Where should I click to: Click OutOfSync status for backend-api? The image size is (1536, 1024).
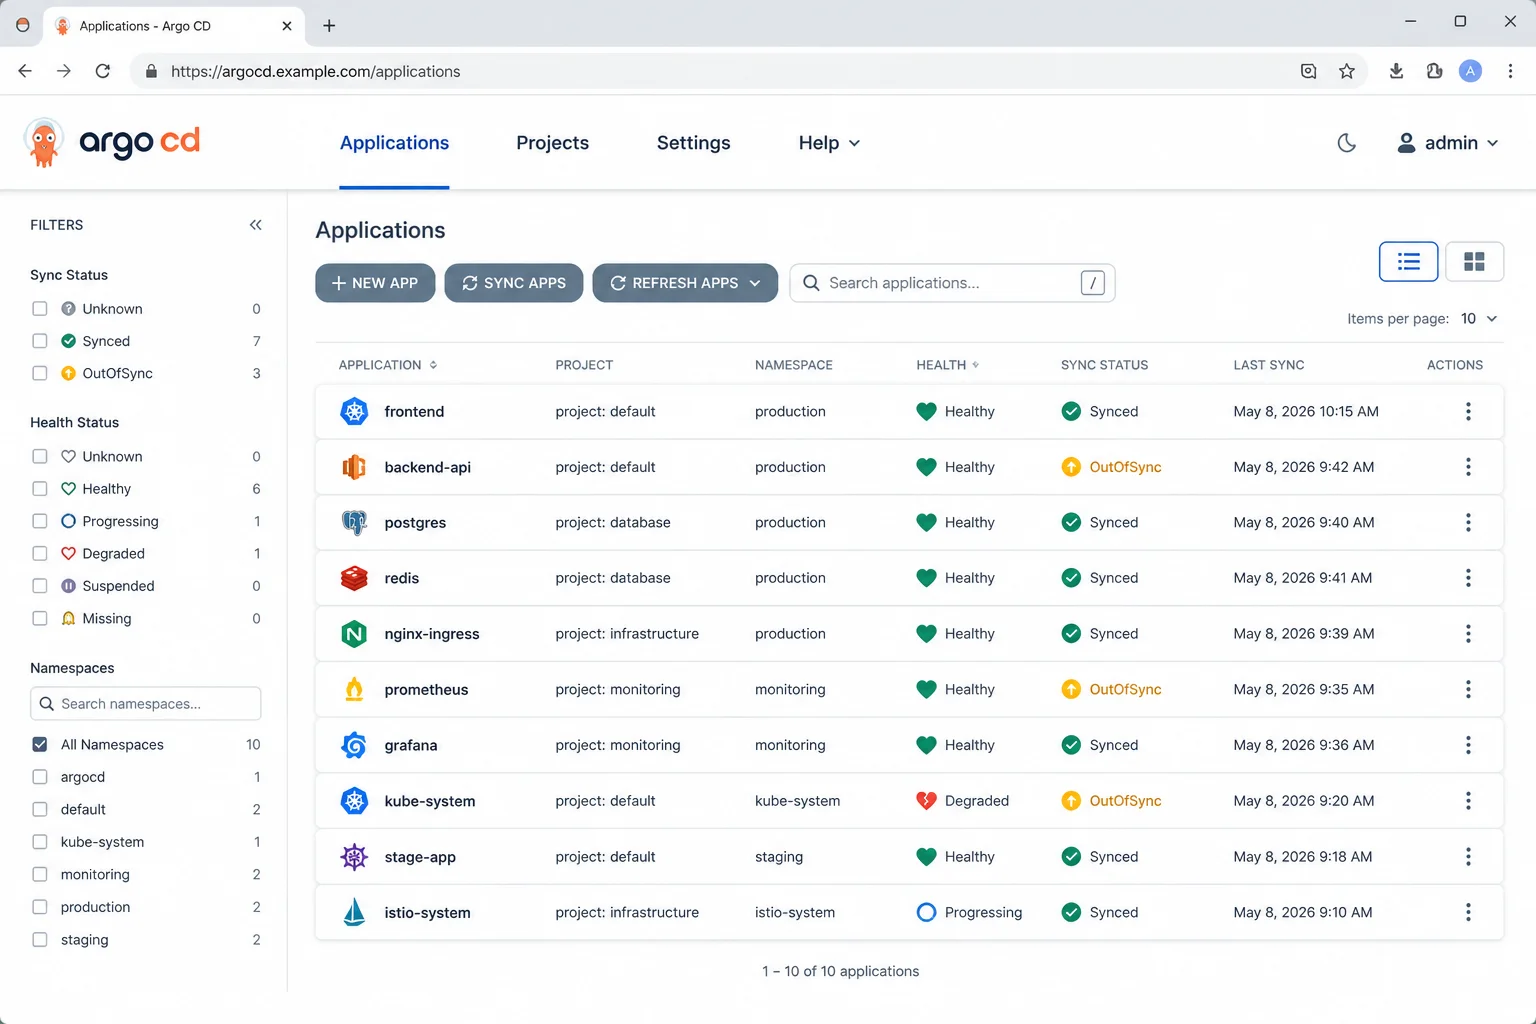[1111, 467]
